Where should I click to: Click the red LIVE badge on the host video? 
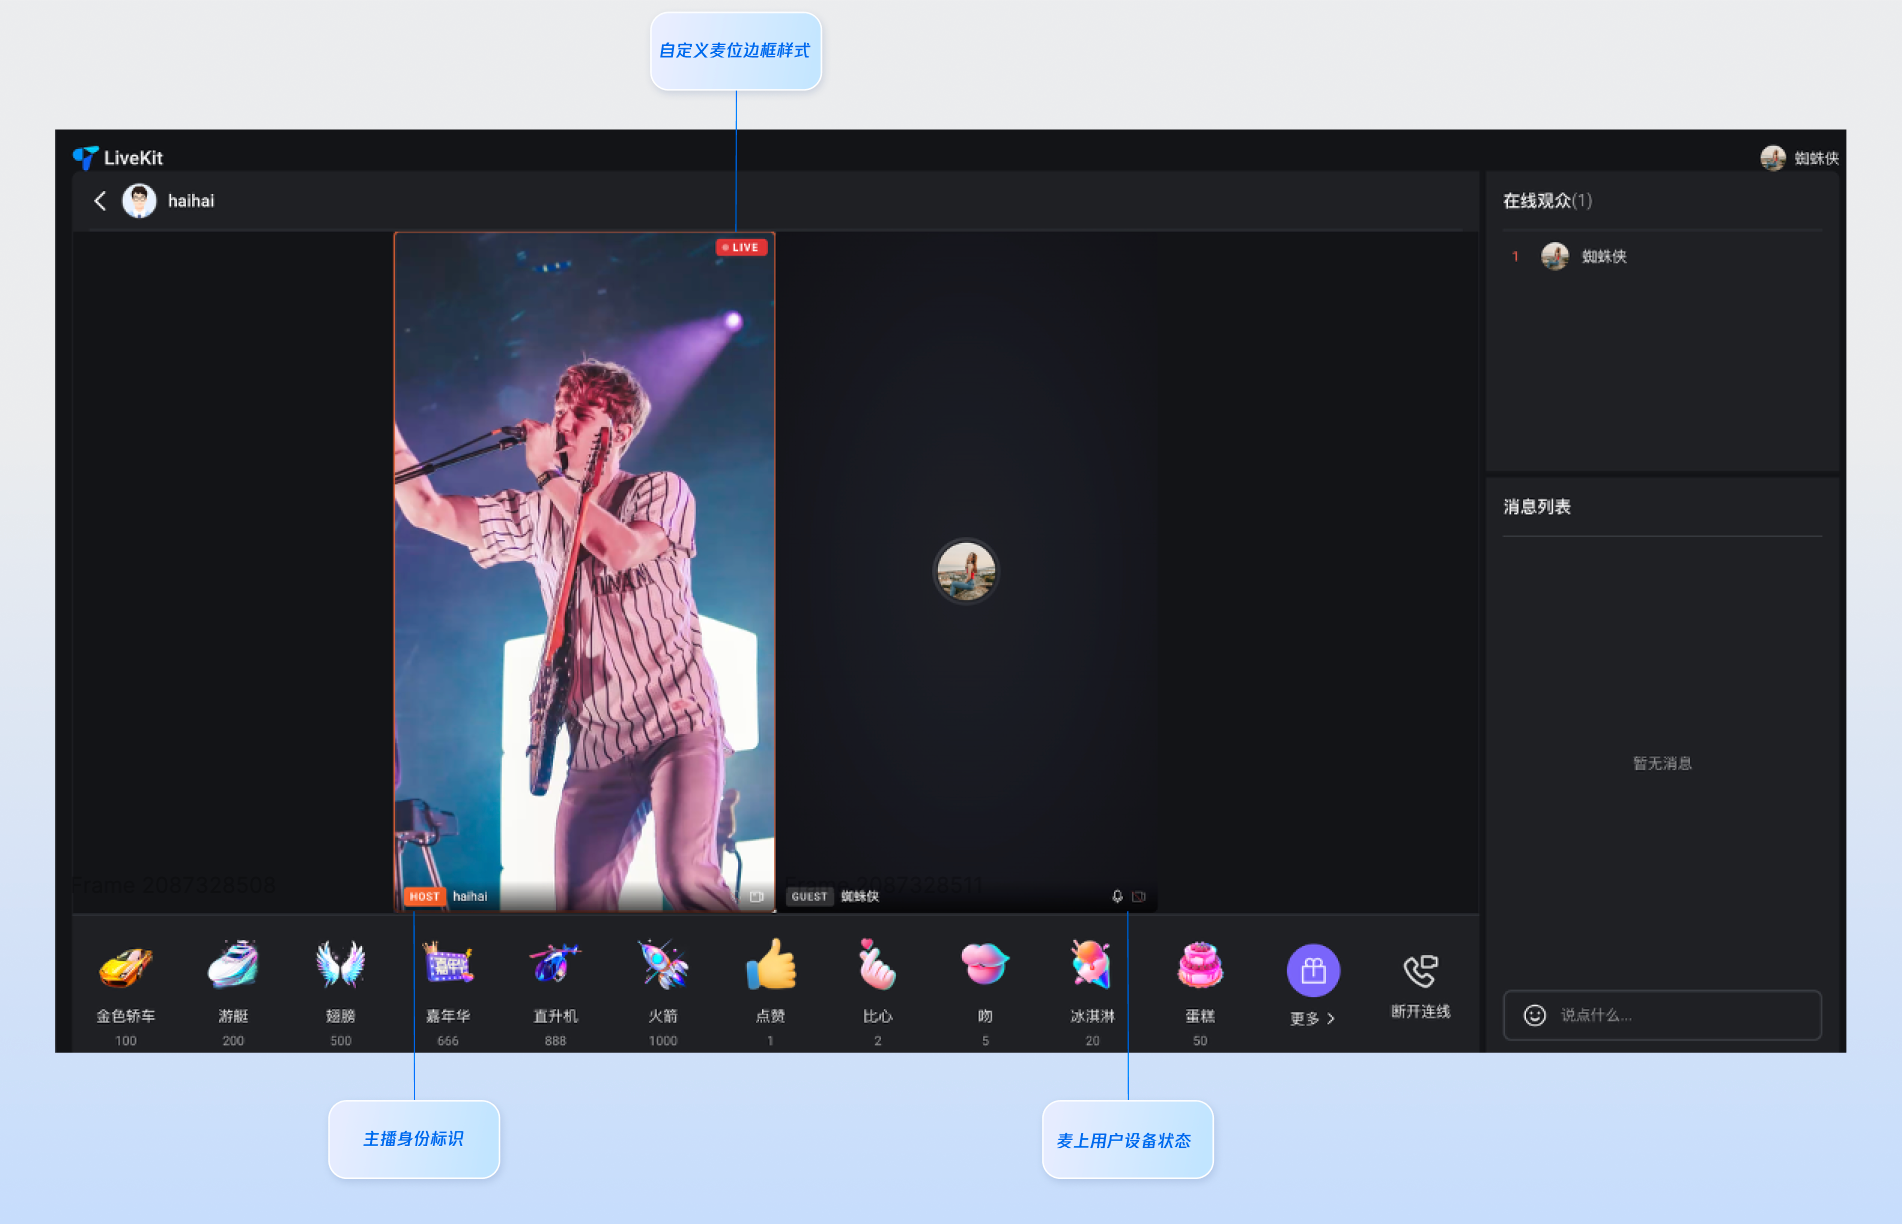[x=741, y=247]
